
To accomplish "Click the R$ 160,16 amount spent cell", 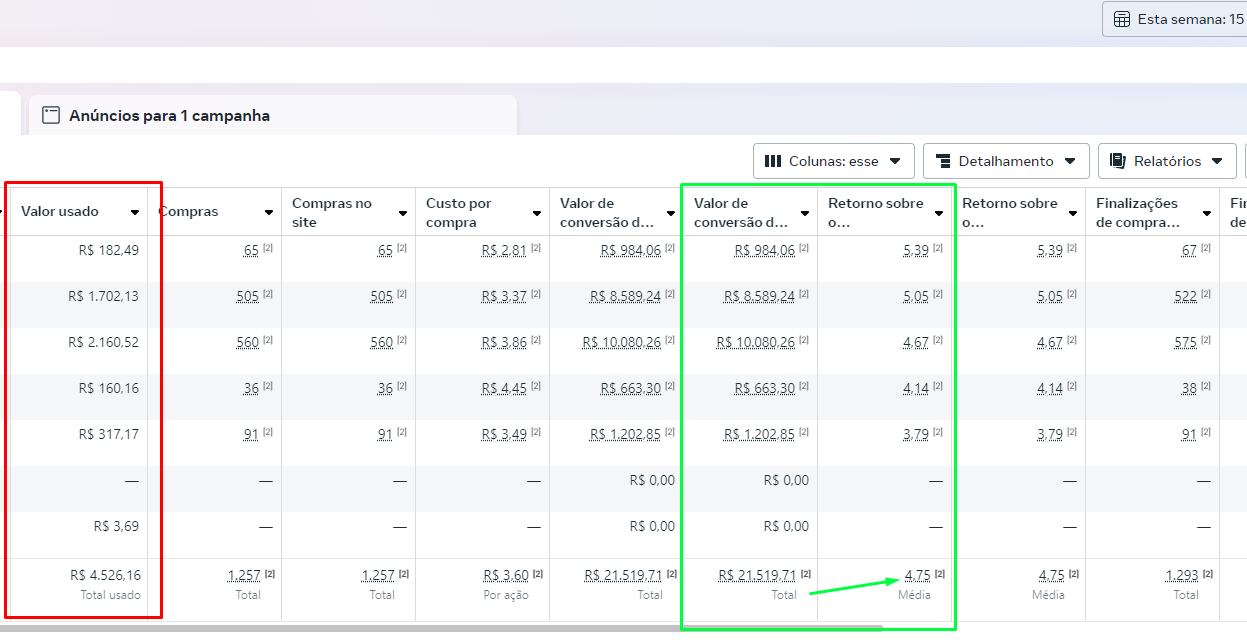I will point(109,388).
